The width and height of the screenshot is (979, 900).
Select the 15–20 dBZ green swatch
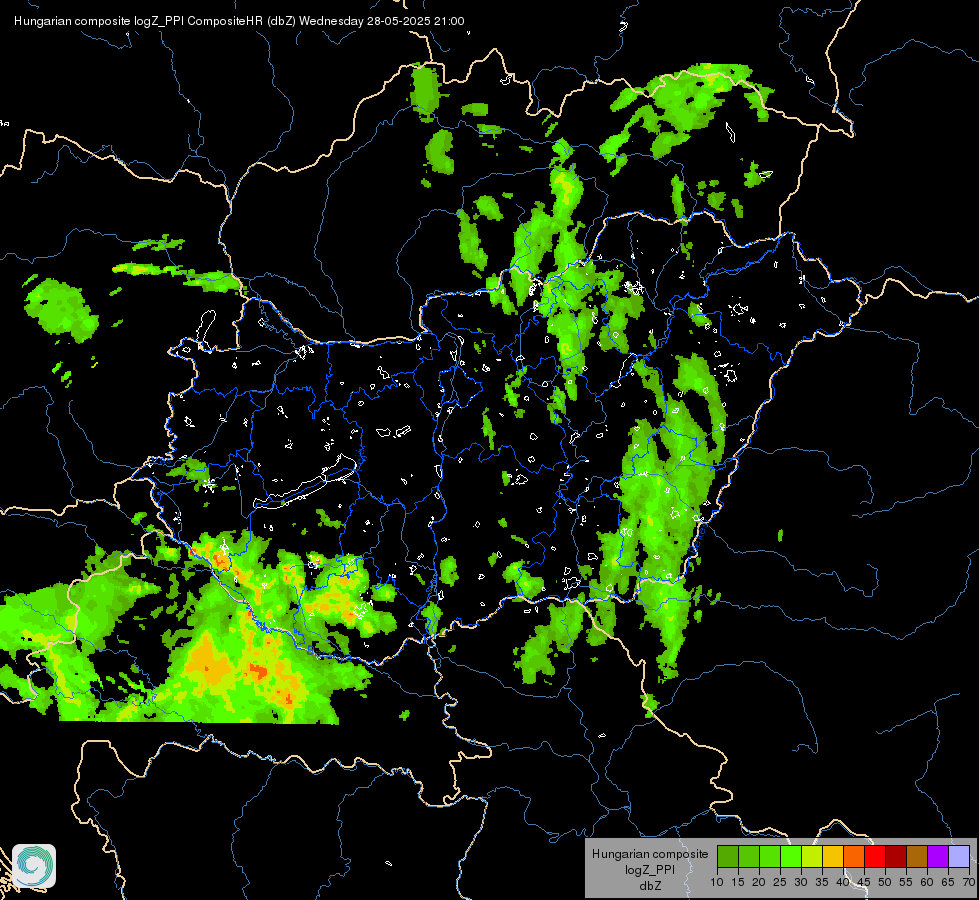click(x=749, y=856)
